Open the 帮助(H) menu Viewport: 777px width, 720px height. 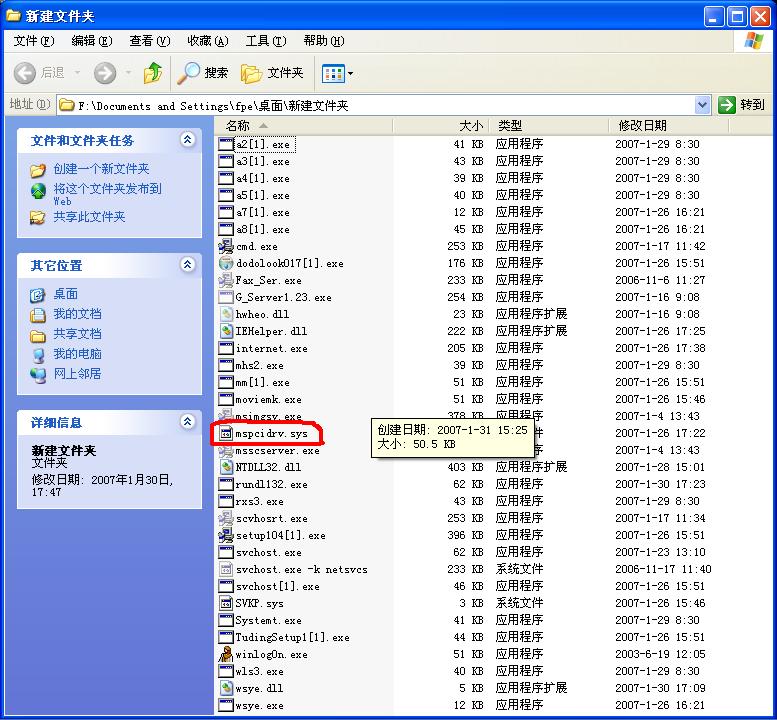324,41
